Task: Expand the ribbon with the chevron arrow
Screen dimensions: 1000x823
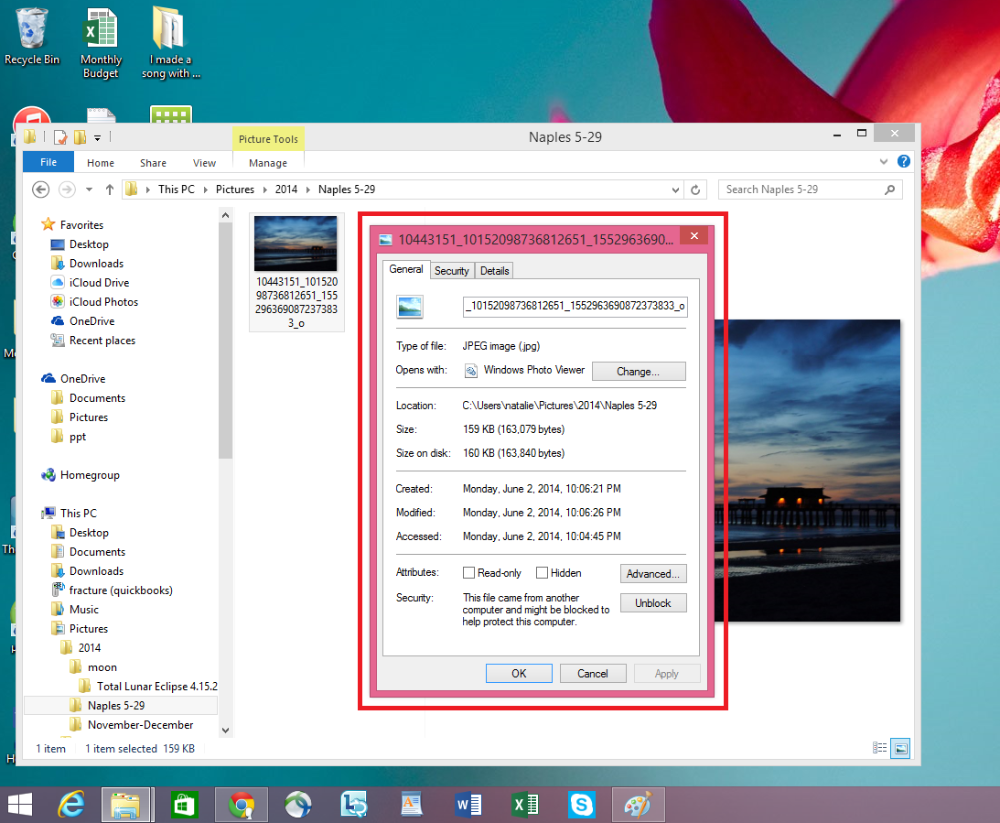Action: [x=883, y=161]
